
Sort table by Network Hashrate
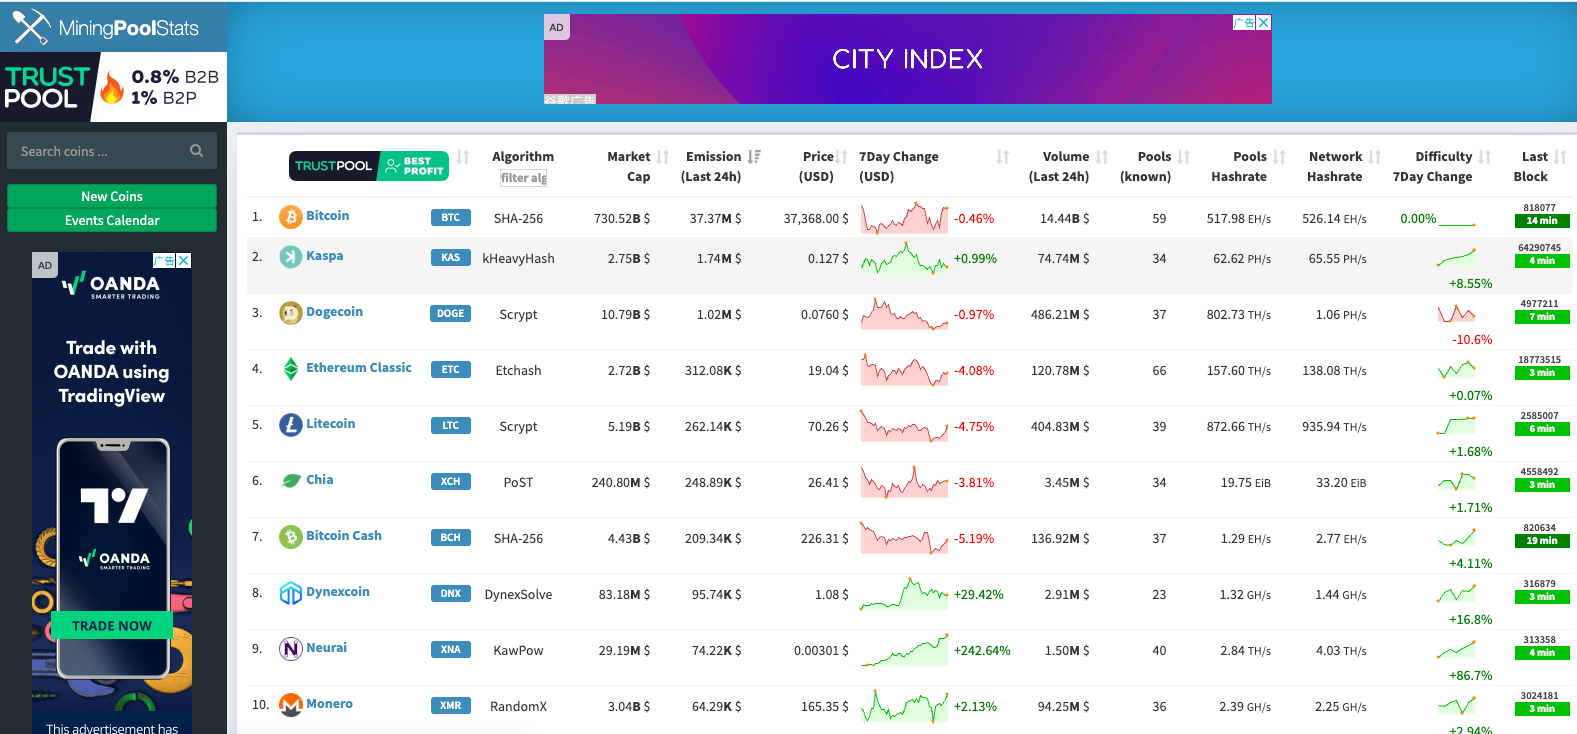1375,157
